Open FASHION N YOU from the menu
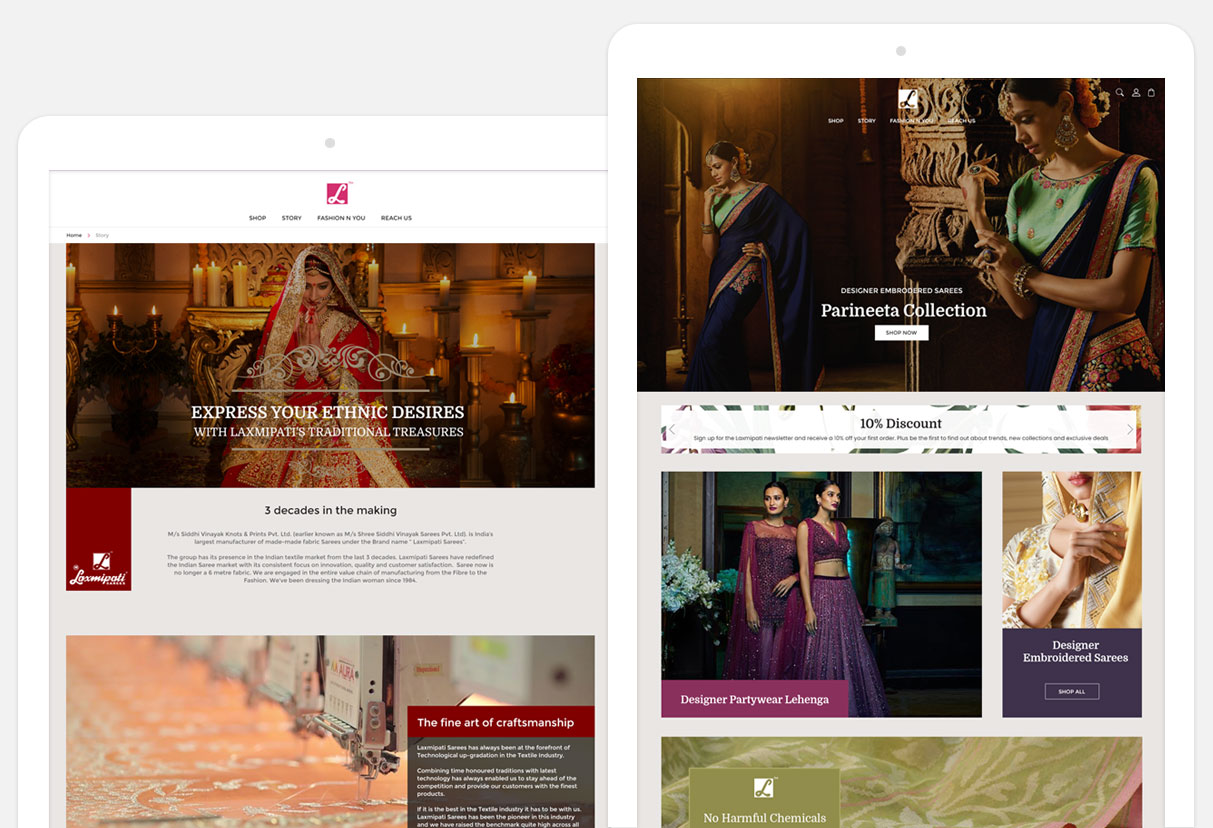1213x828 pixels. [911, 120]
